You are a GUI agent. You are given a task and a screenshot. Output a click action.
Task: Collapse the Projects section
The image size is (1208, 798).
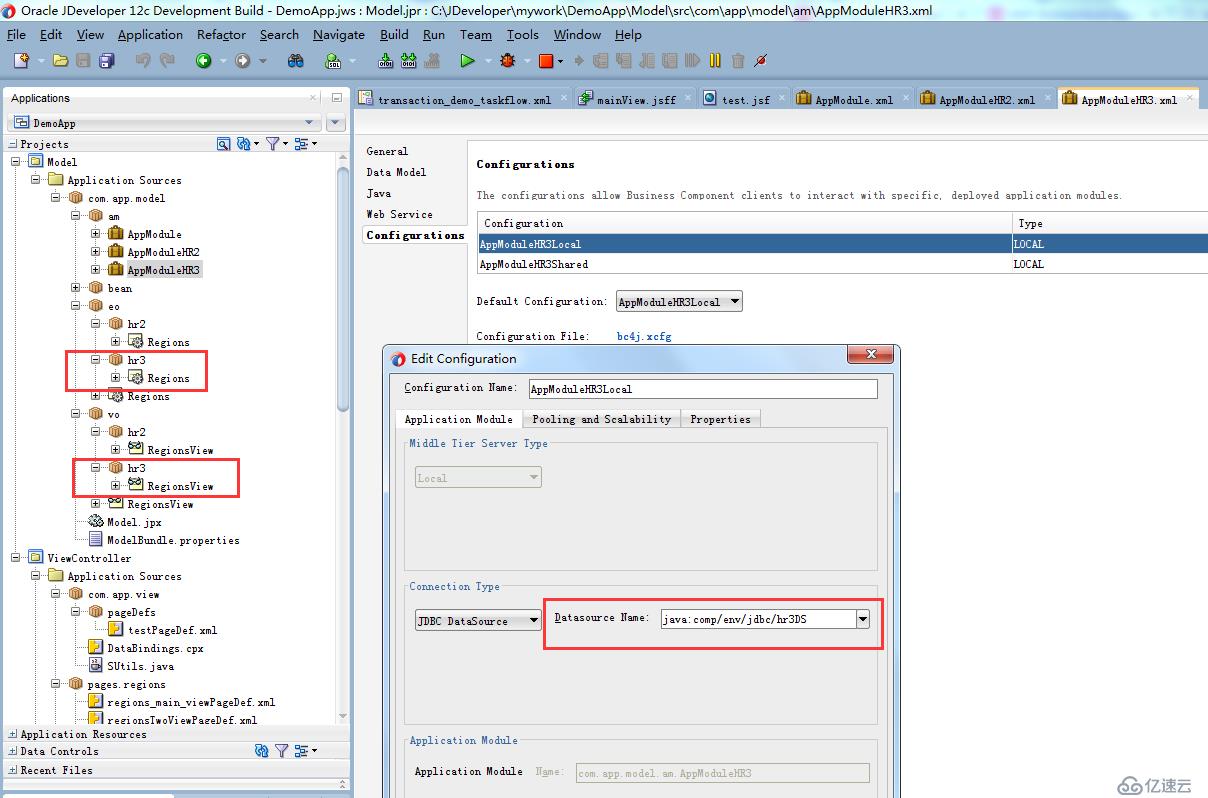pos(12,144)
